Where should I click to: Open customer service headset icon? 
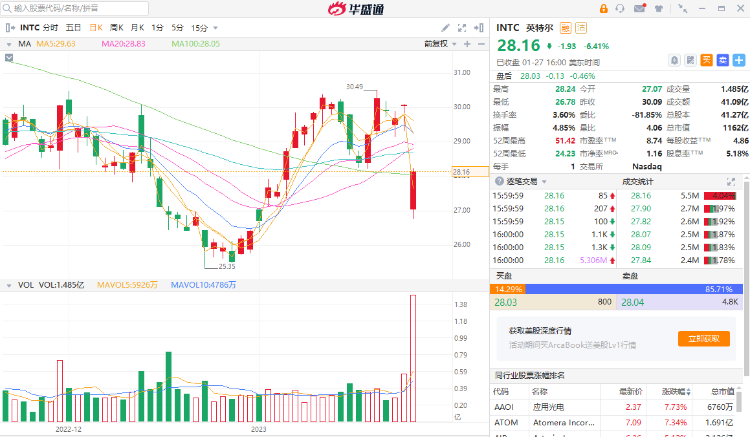point(620,9)
